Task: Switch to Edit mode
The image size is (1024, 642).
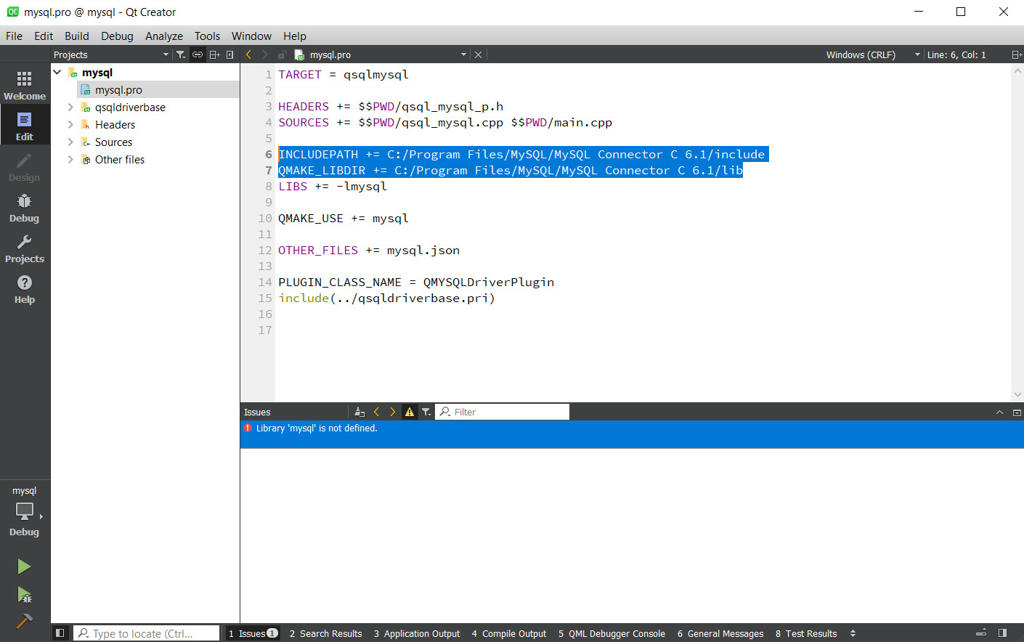Action: pos(24,126)
